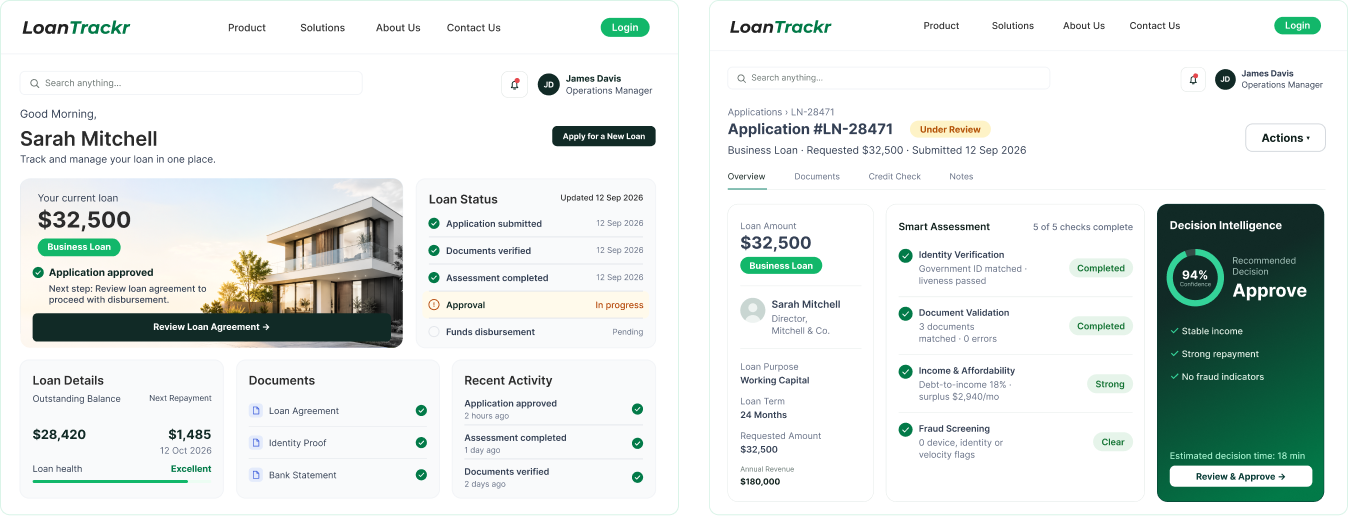Click check icon beside Documents verified status
Screen dimensions: 1348x516
(434, 251)
